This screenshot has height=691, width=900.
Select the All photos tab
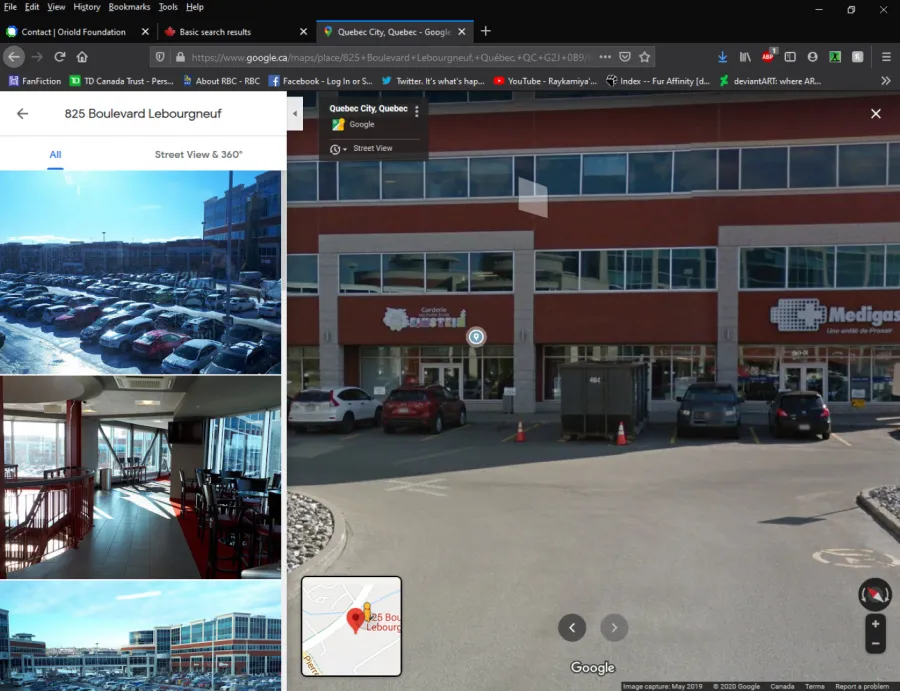tap(55, 154)
